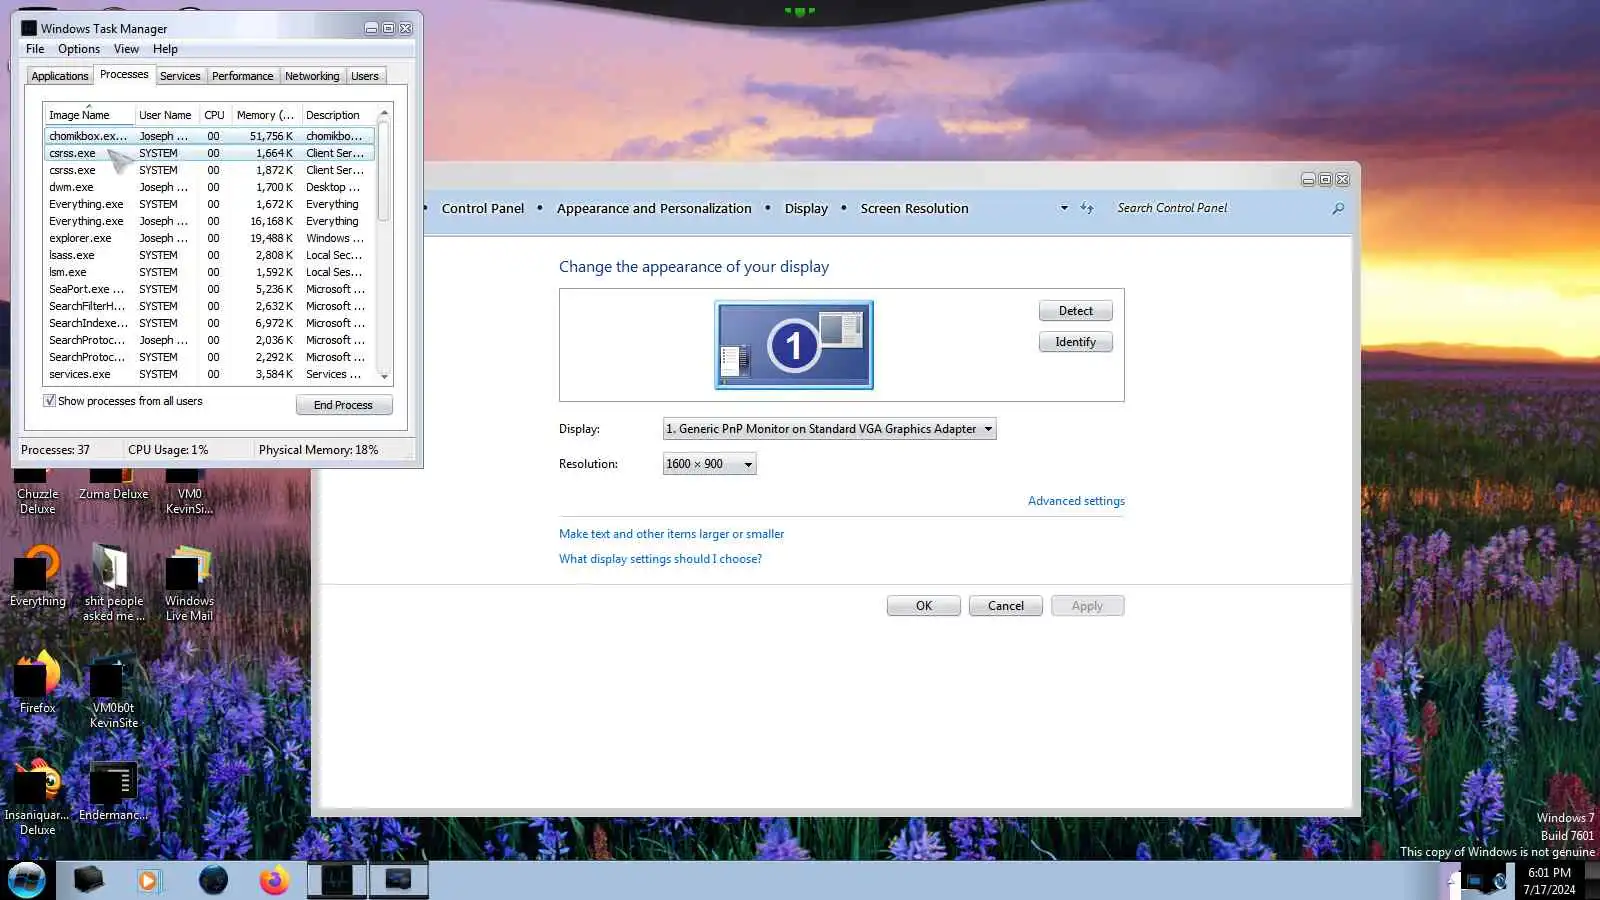Click Cancel in Screen Resolution
Image resolution: width=1600 pixels, height=900 pixels.
[x=1006, y=606]
